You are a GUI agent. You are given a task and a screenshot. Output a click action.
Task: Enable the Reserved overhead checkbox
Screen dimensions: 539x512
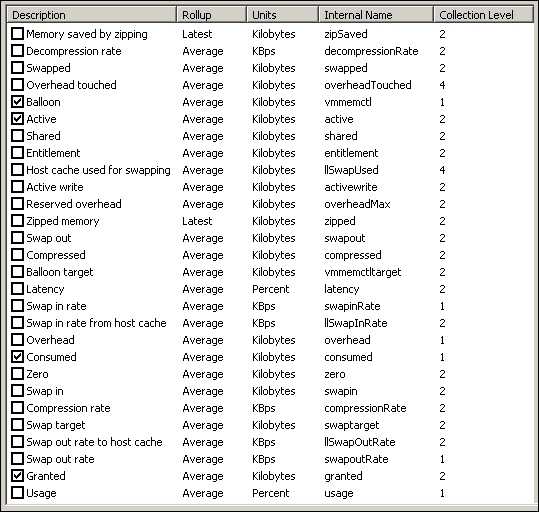pos(17,204)
